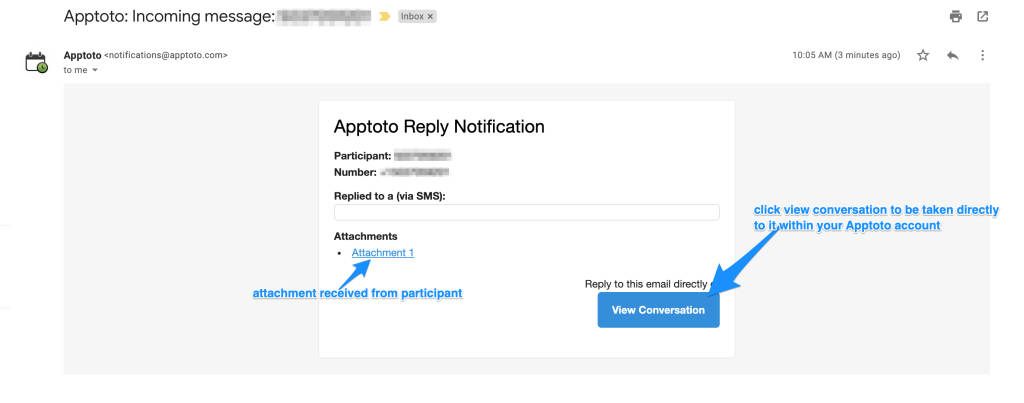1024x403 pixels.
Task: Click the Apptoto sender avatar
Action: click(x=36, y=62)
